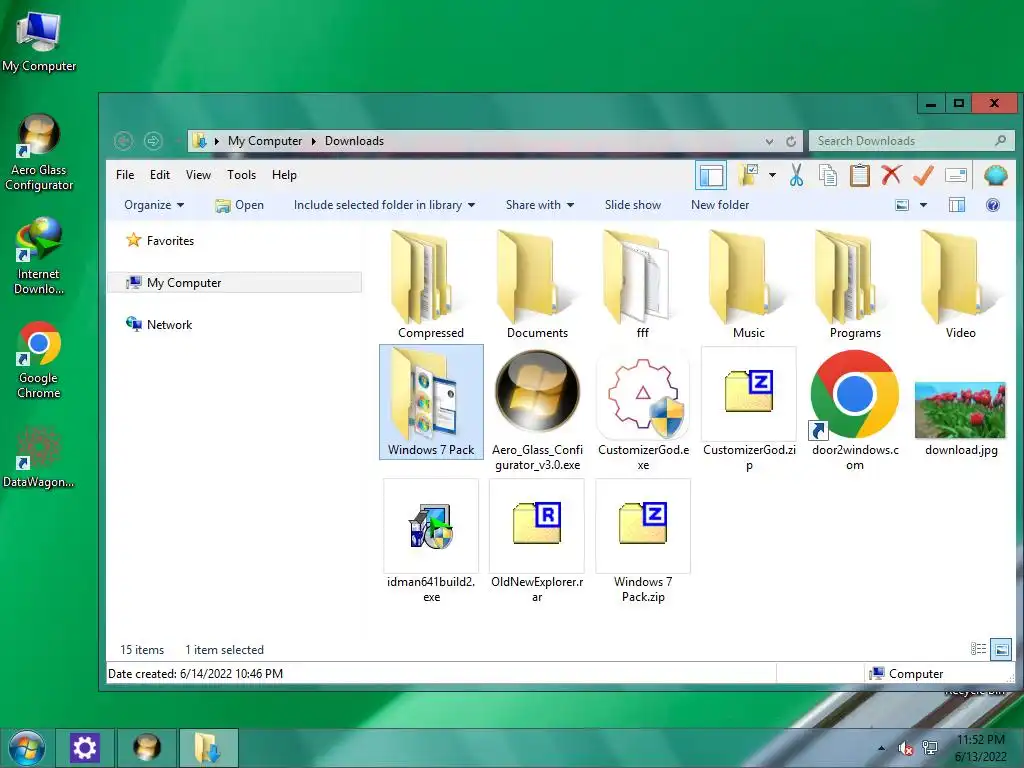1024x768 pixels.
Task: Click the Cut scissors icon
Action: [796, 175]
